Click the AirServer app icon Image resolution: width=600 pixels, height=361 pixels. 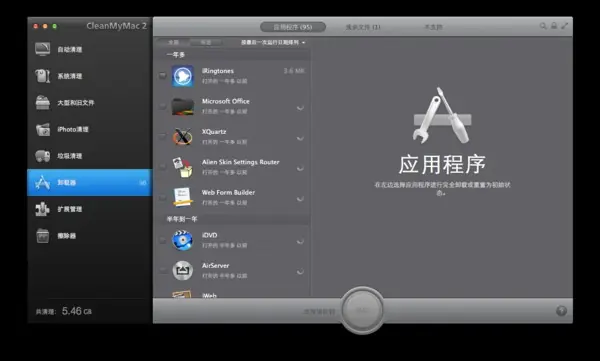tap(183, 270)
